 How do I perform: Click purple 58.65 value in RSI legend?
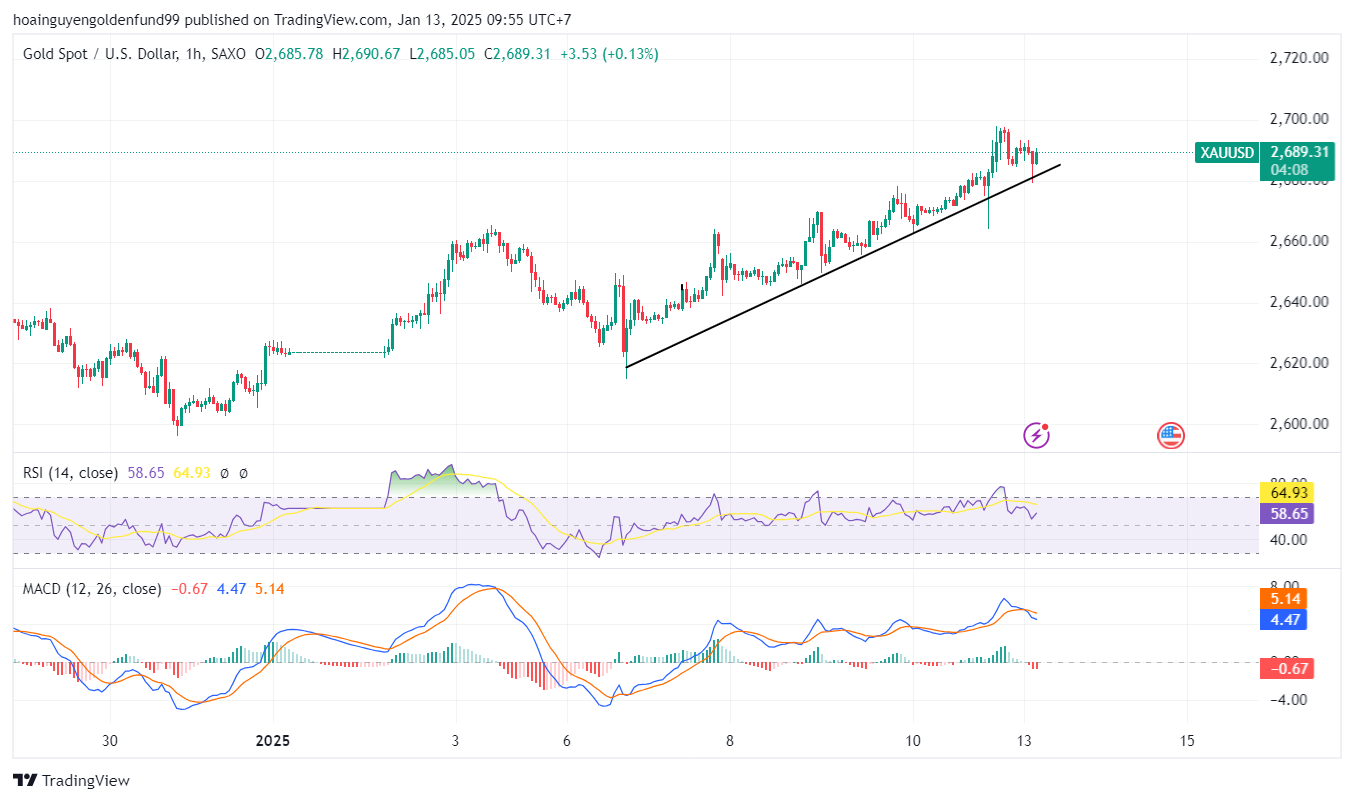pyautogui.click(x=147, y=472)
